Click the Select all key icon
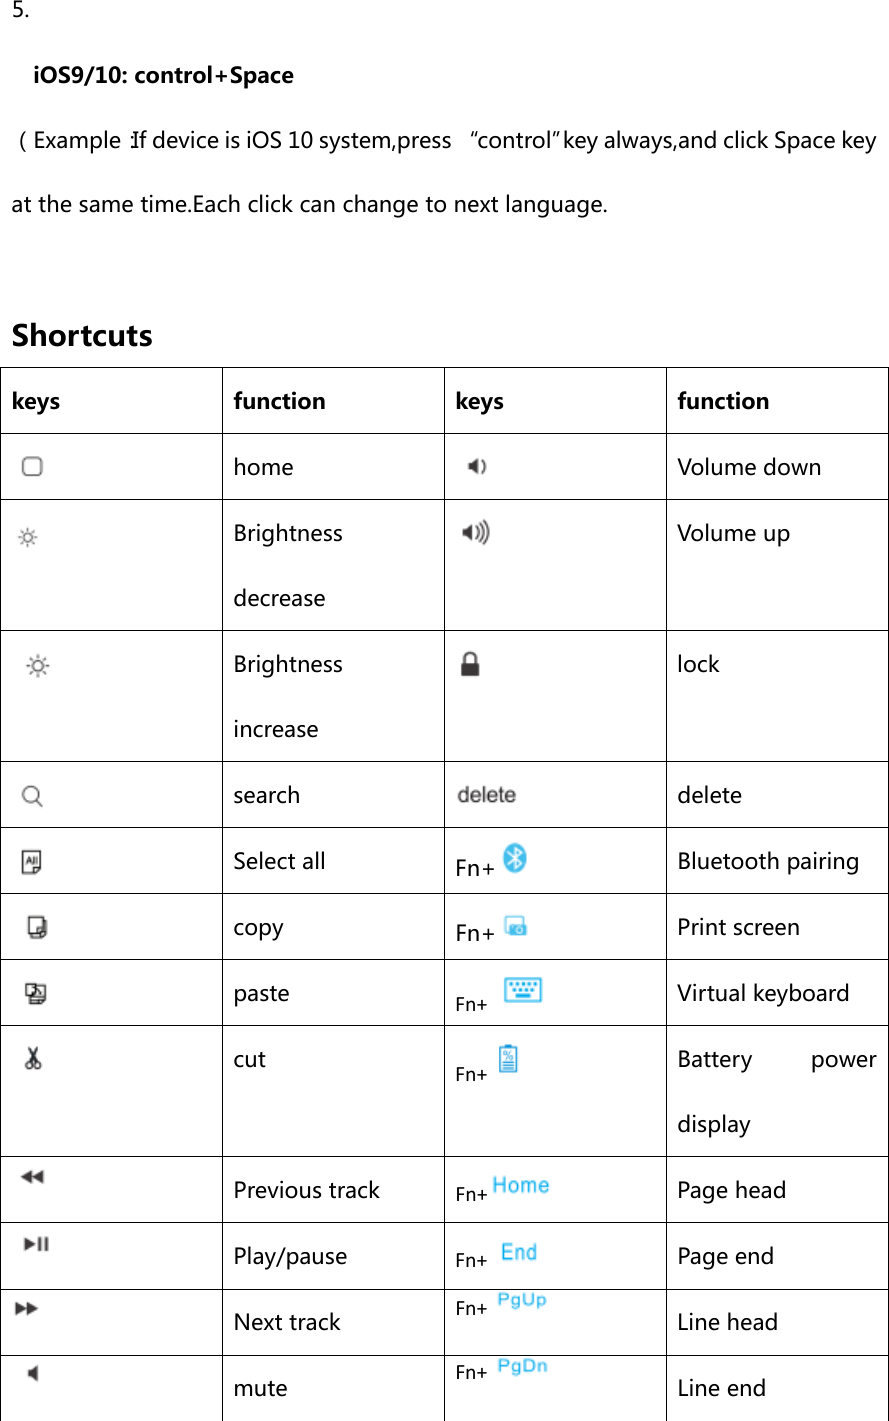This screenshot has width=889, height=1421. click(32, 861)
